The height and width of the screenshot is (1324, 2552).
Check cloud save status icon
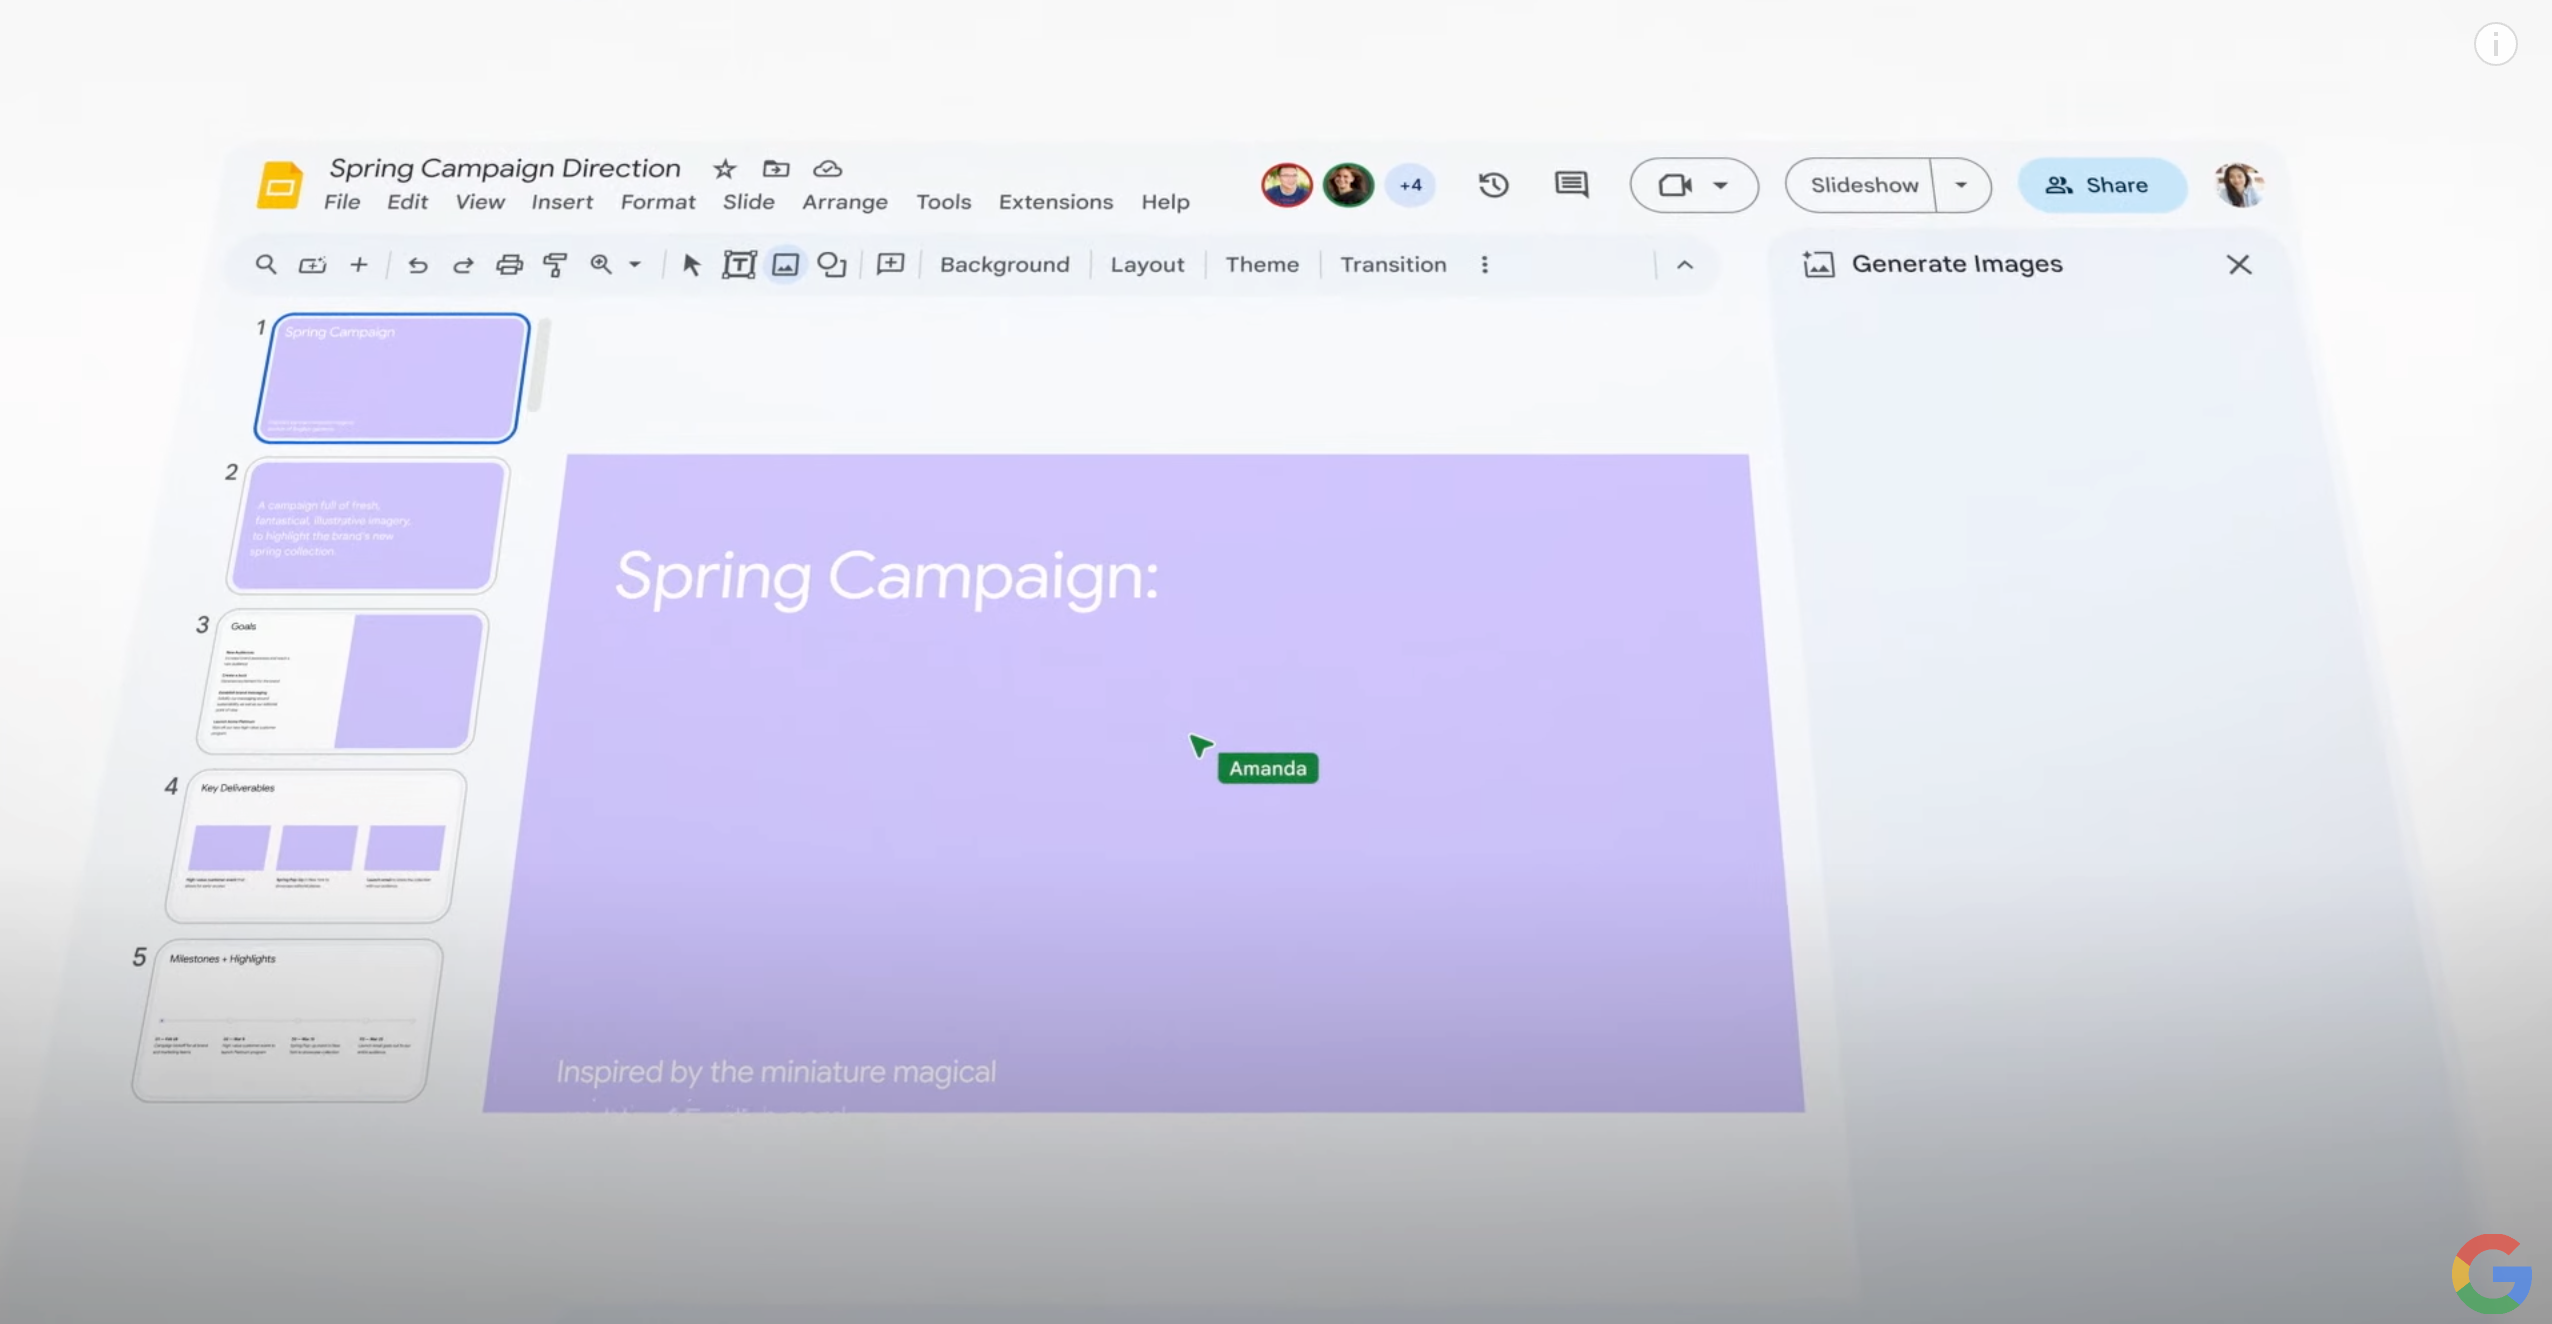(827, 169)
